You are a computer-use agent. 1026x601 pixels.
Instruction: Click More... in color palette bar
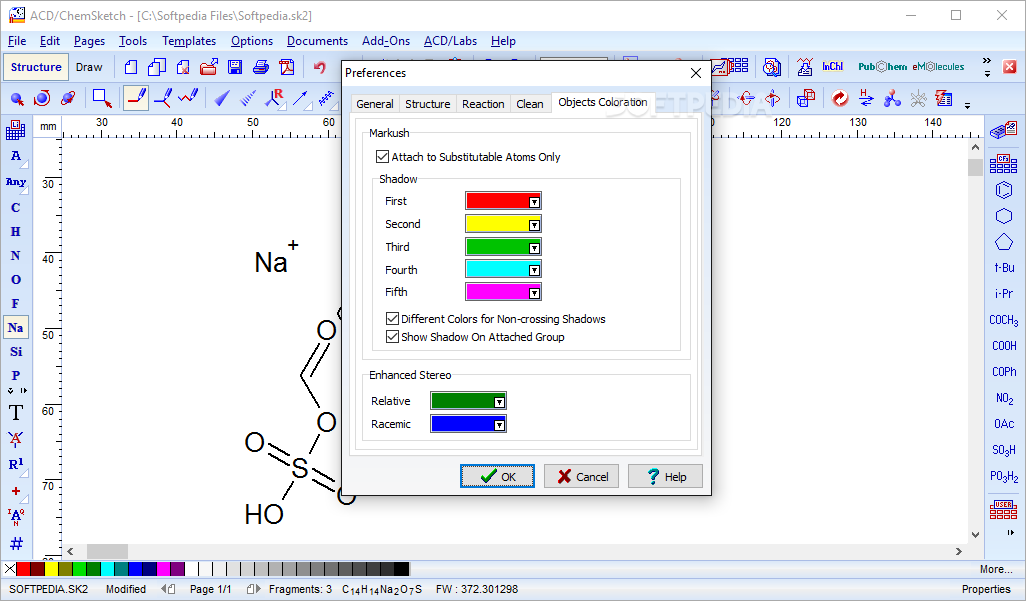click(x=996, y=569)
